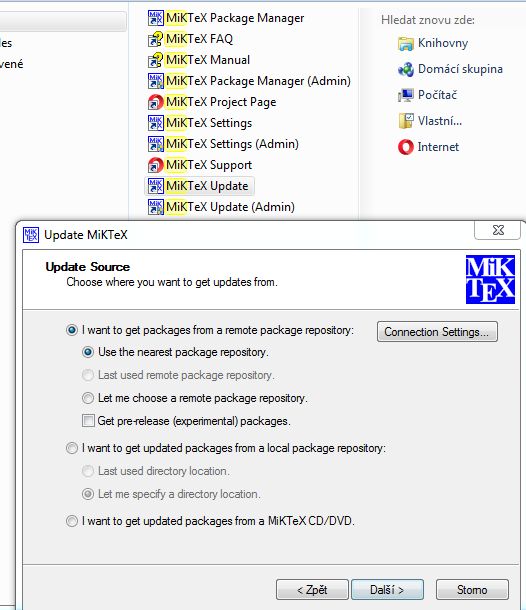Viewport: 526px width, 610px height.
Task: Open the MiKTeX FAQ help icon
Action: (156, 39)
